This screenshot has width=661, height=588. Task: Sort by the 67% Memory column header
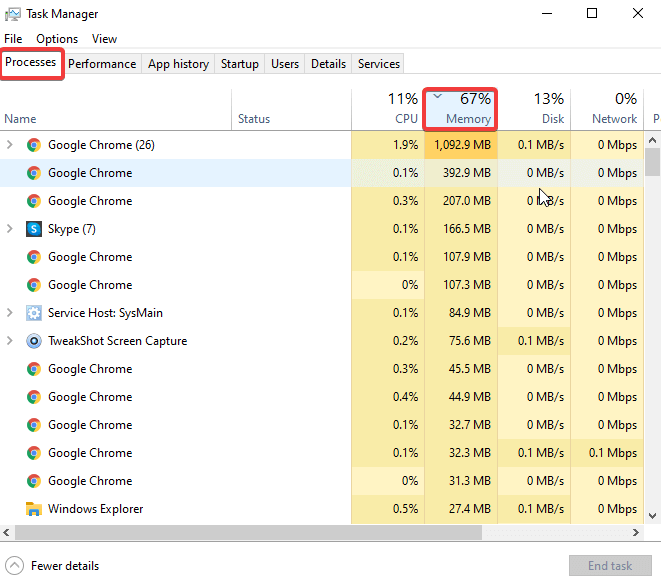point(460,109)
